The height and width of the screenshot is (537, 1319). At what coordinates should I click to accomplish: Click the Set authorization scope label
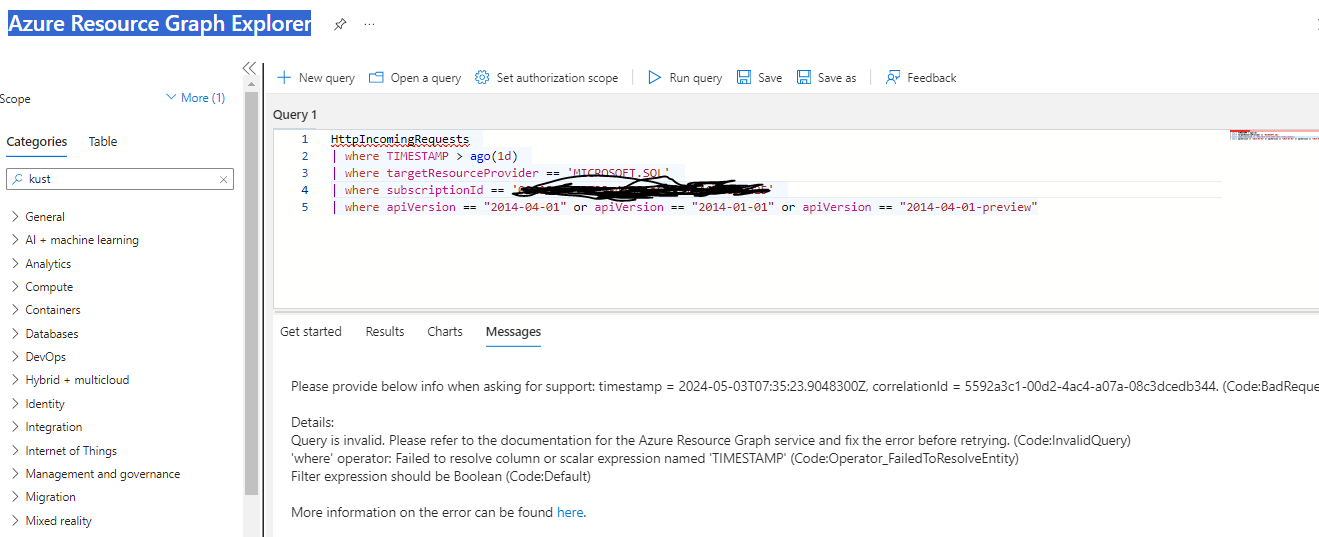pyautogui.click(x=557, y=78)
